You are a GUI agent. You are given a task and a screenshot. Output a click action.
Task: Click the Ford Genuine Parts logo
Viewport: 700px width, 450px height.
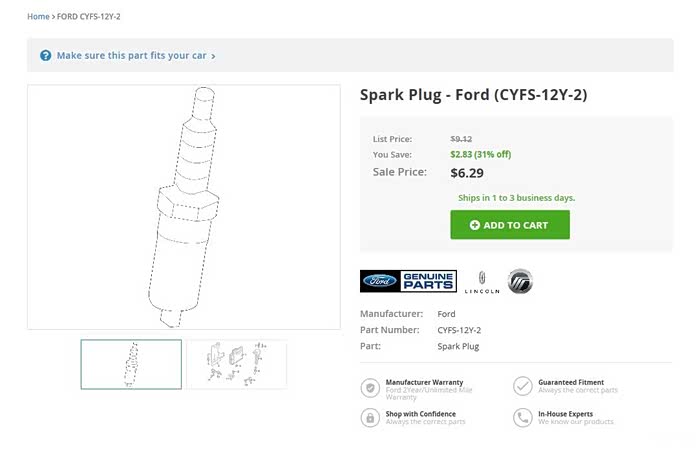408,281
